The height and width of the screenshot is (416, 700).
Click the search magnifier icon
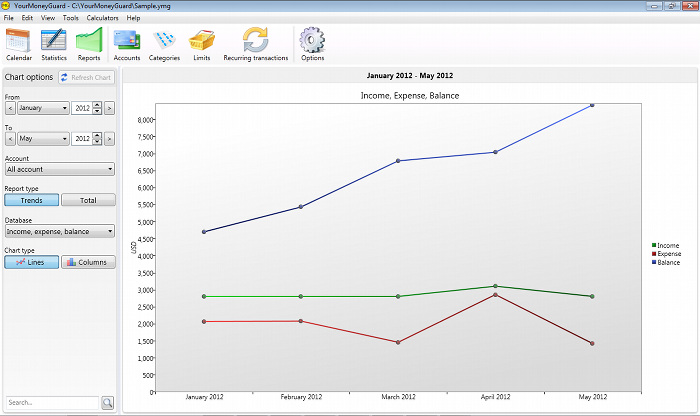[108, 403]
